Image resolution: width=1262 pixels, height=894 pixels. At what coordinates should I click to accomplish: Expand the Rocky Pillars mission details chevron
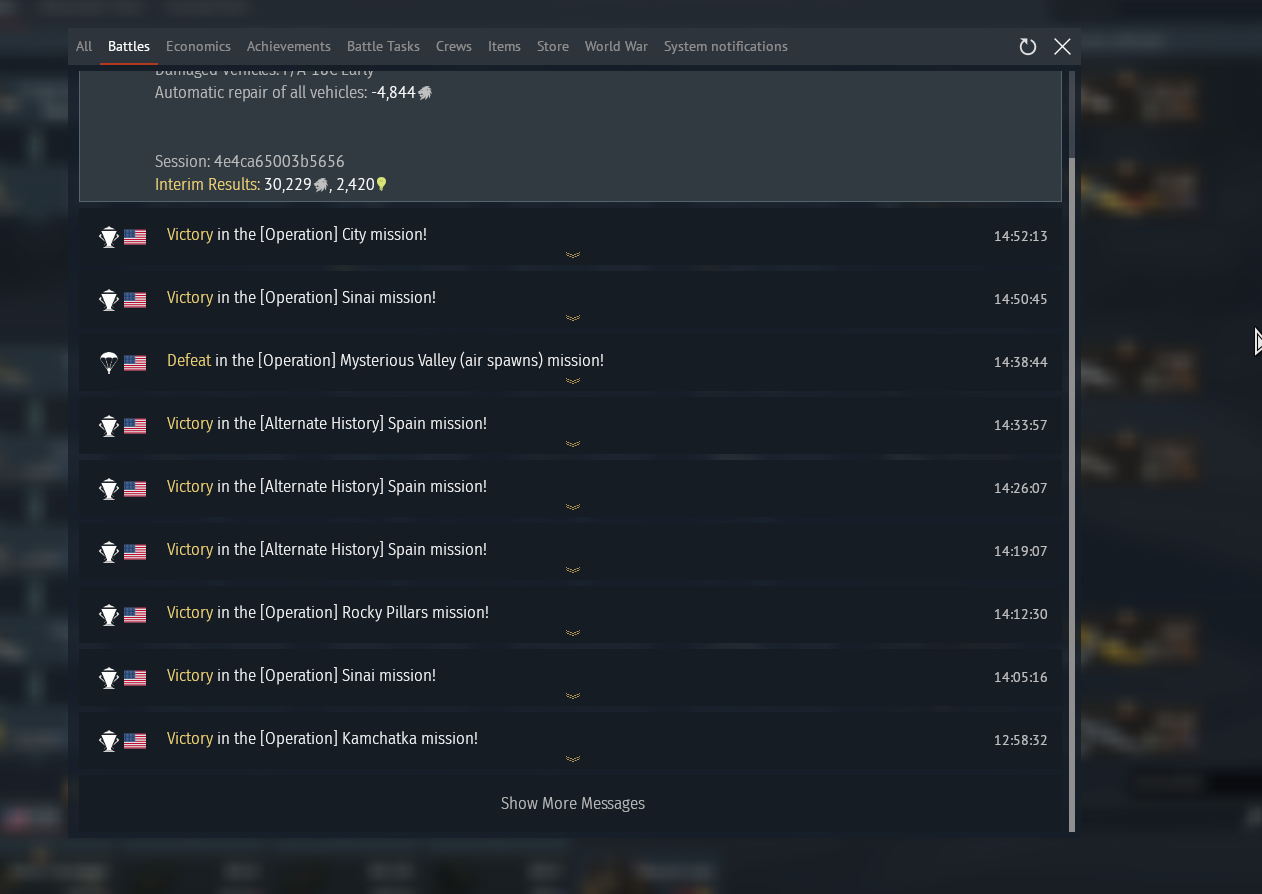[x=573, y=633]
